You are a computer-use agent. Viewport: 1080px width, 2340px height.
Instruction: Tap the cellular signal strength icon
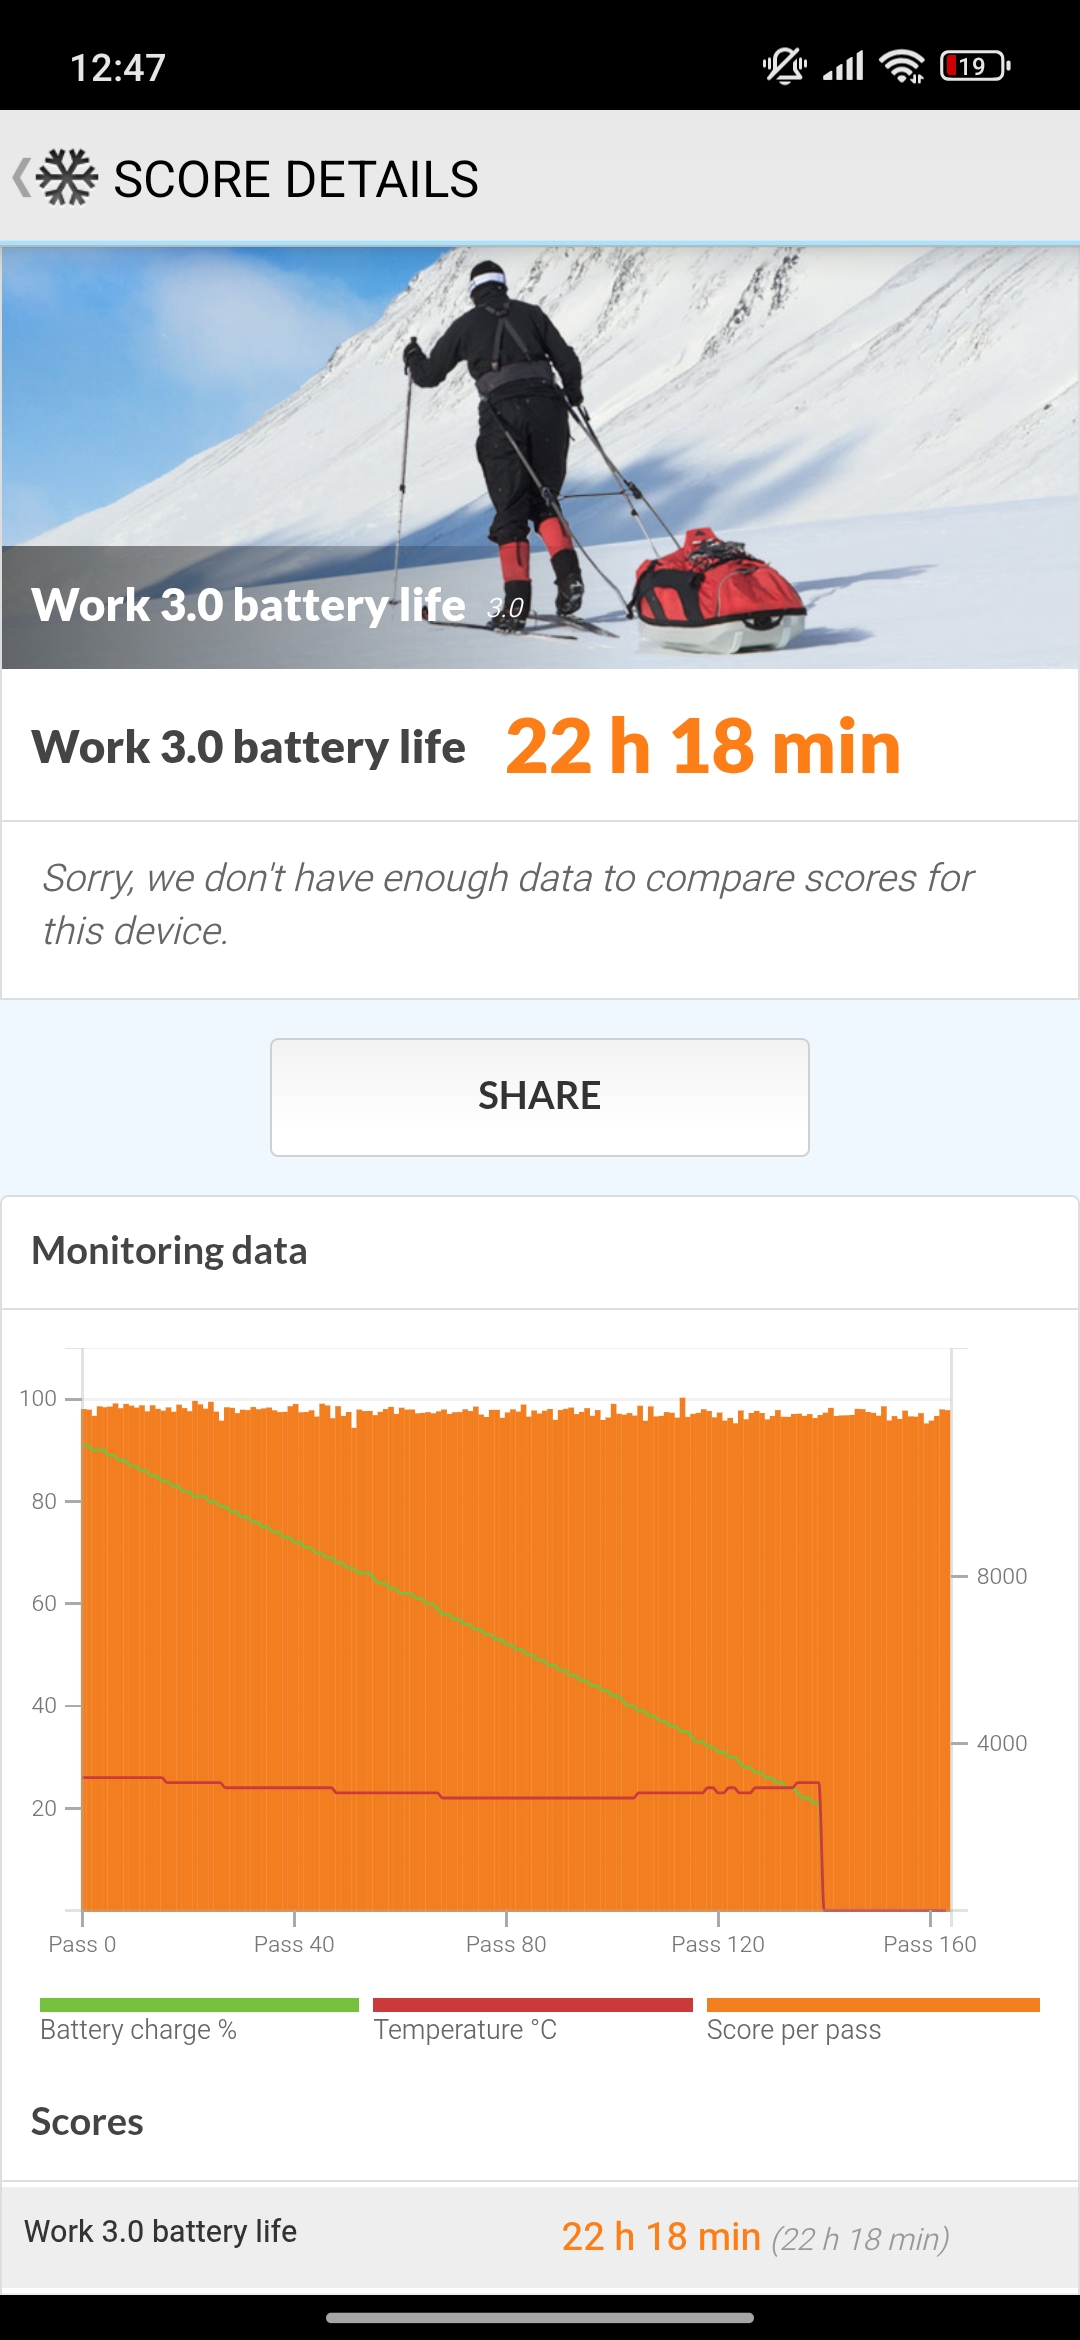click(843, 67)
